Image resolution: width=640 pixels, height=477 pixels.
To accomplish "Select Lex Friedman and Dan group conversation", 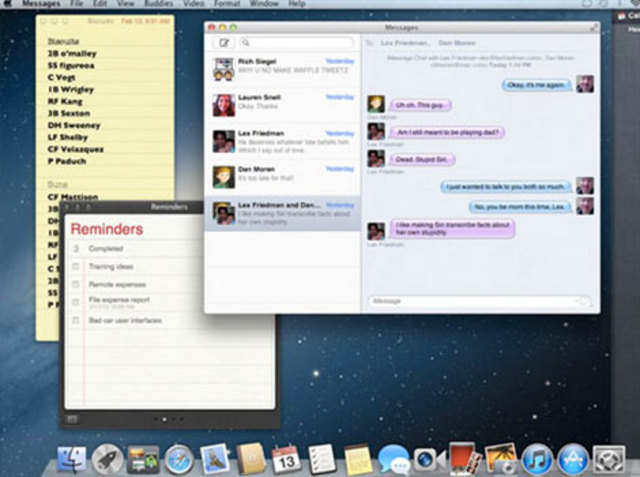I will pos(282,213).
